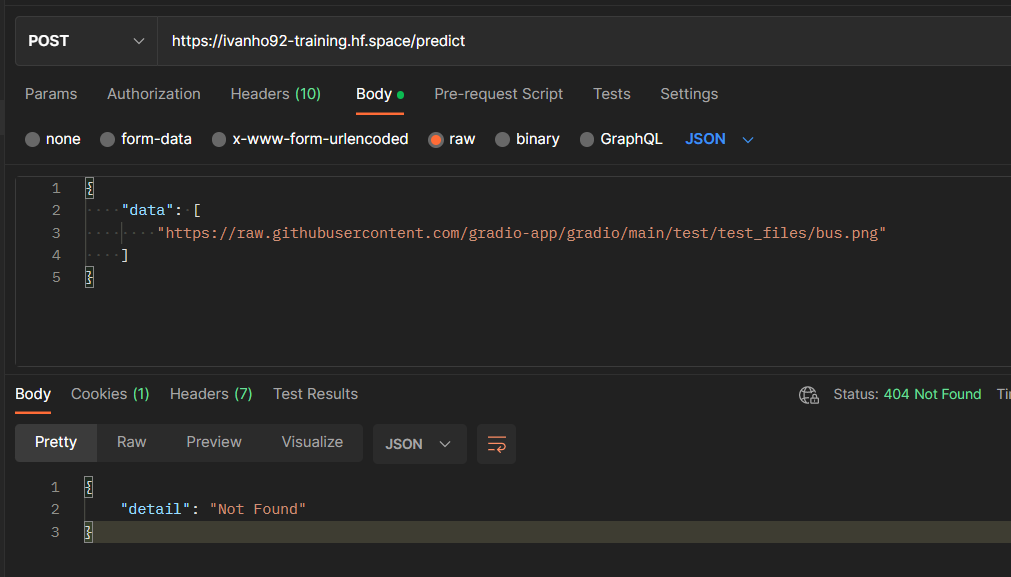Open the Pre-request Script tab
Viewport: 1011px width, 577px height.
[x=498, y=94]
